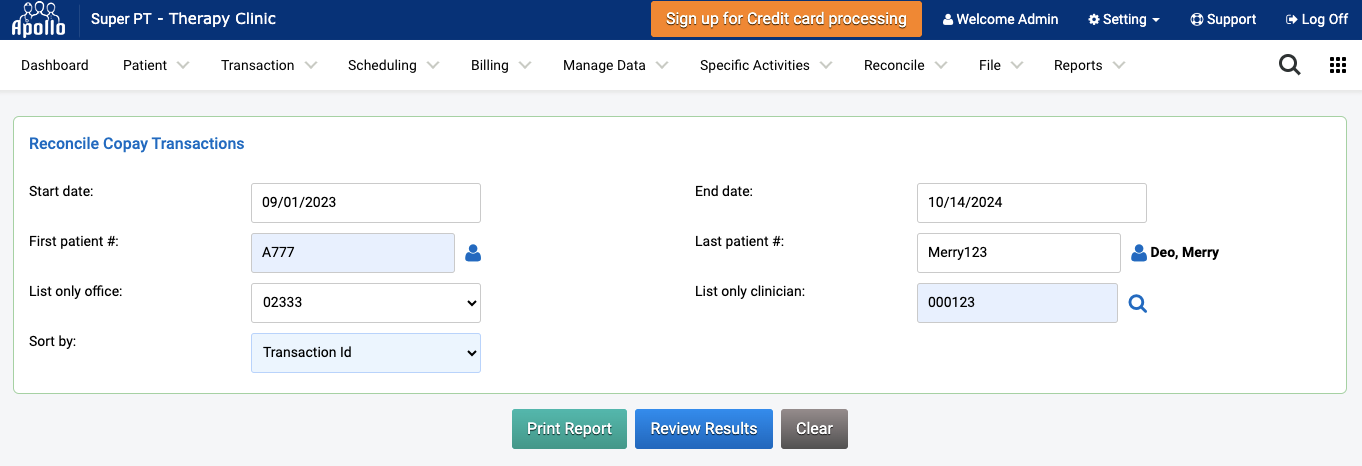Click Log Off in the header
This screenshot has height=466, width=1362.
[x=1316, y=19]
